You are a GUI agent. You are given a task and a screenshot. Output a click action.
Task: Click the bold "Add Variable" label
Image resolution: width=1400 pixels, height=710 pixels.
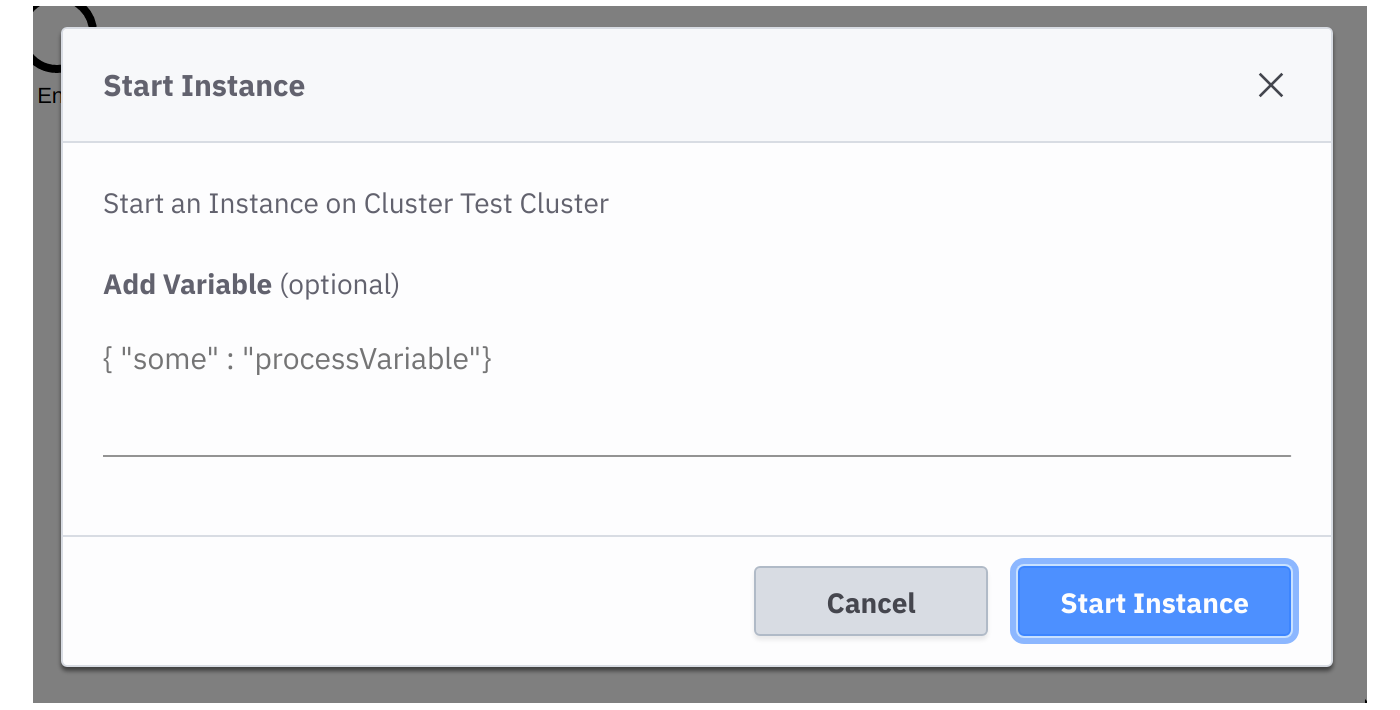188,285
